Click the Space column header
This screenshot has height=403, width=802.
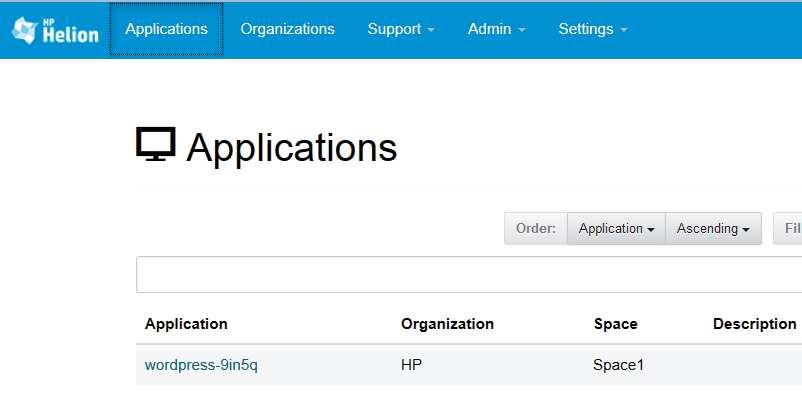pyautogui.click(x=616, y=324)
